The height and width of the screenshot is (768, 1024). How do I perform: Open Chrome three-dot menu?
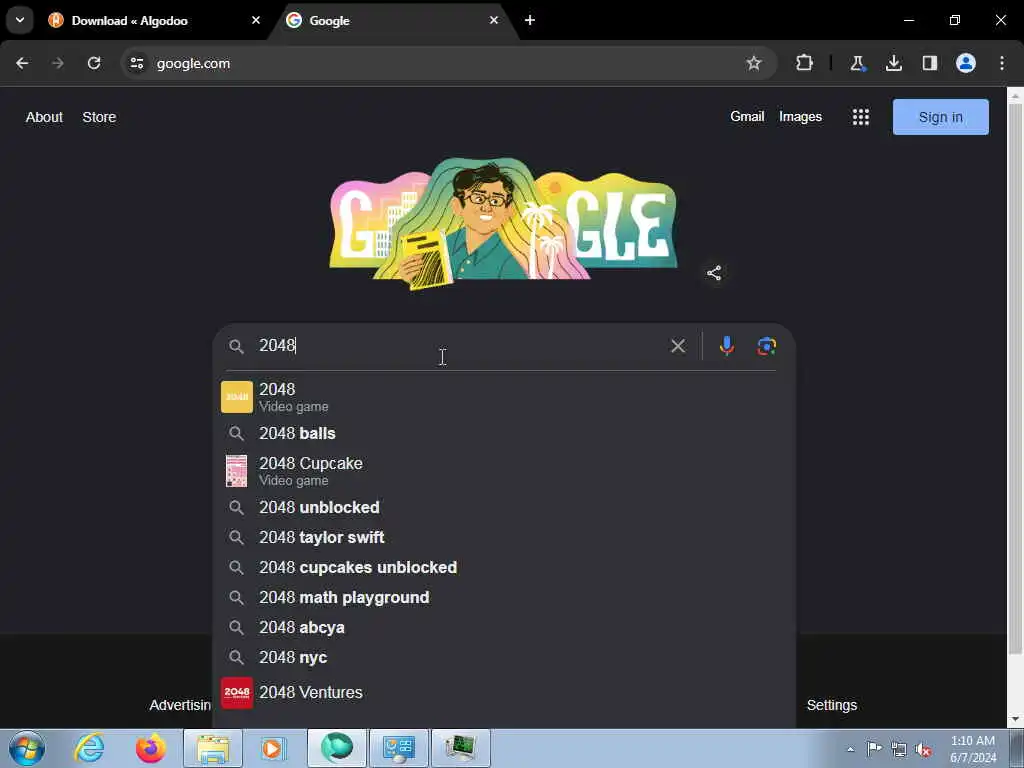(x=1002, y=63)
